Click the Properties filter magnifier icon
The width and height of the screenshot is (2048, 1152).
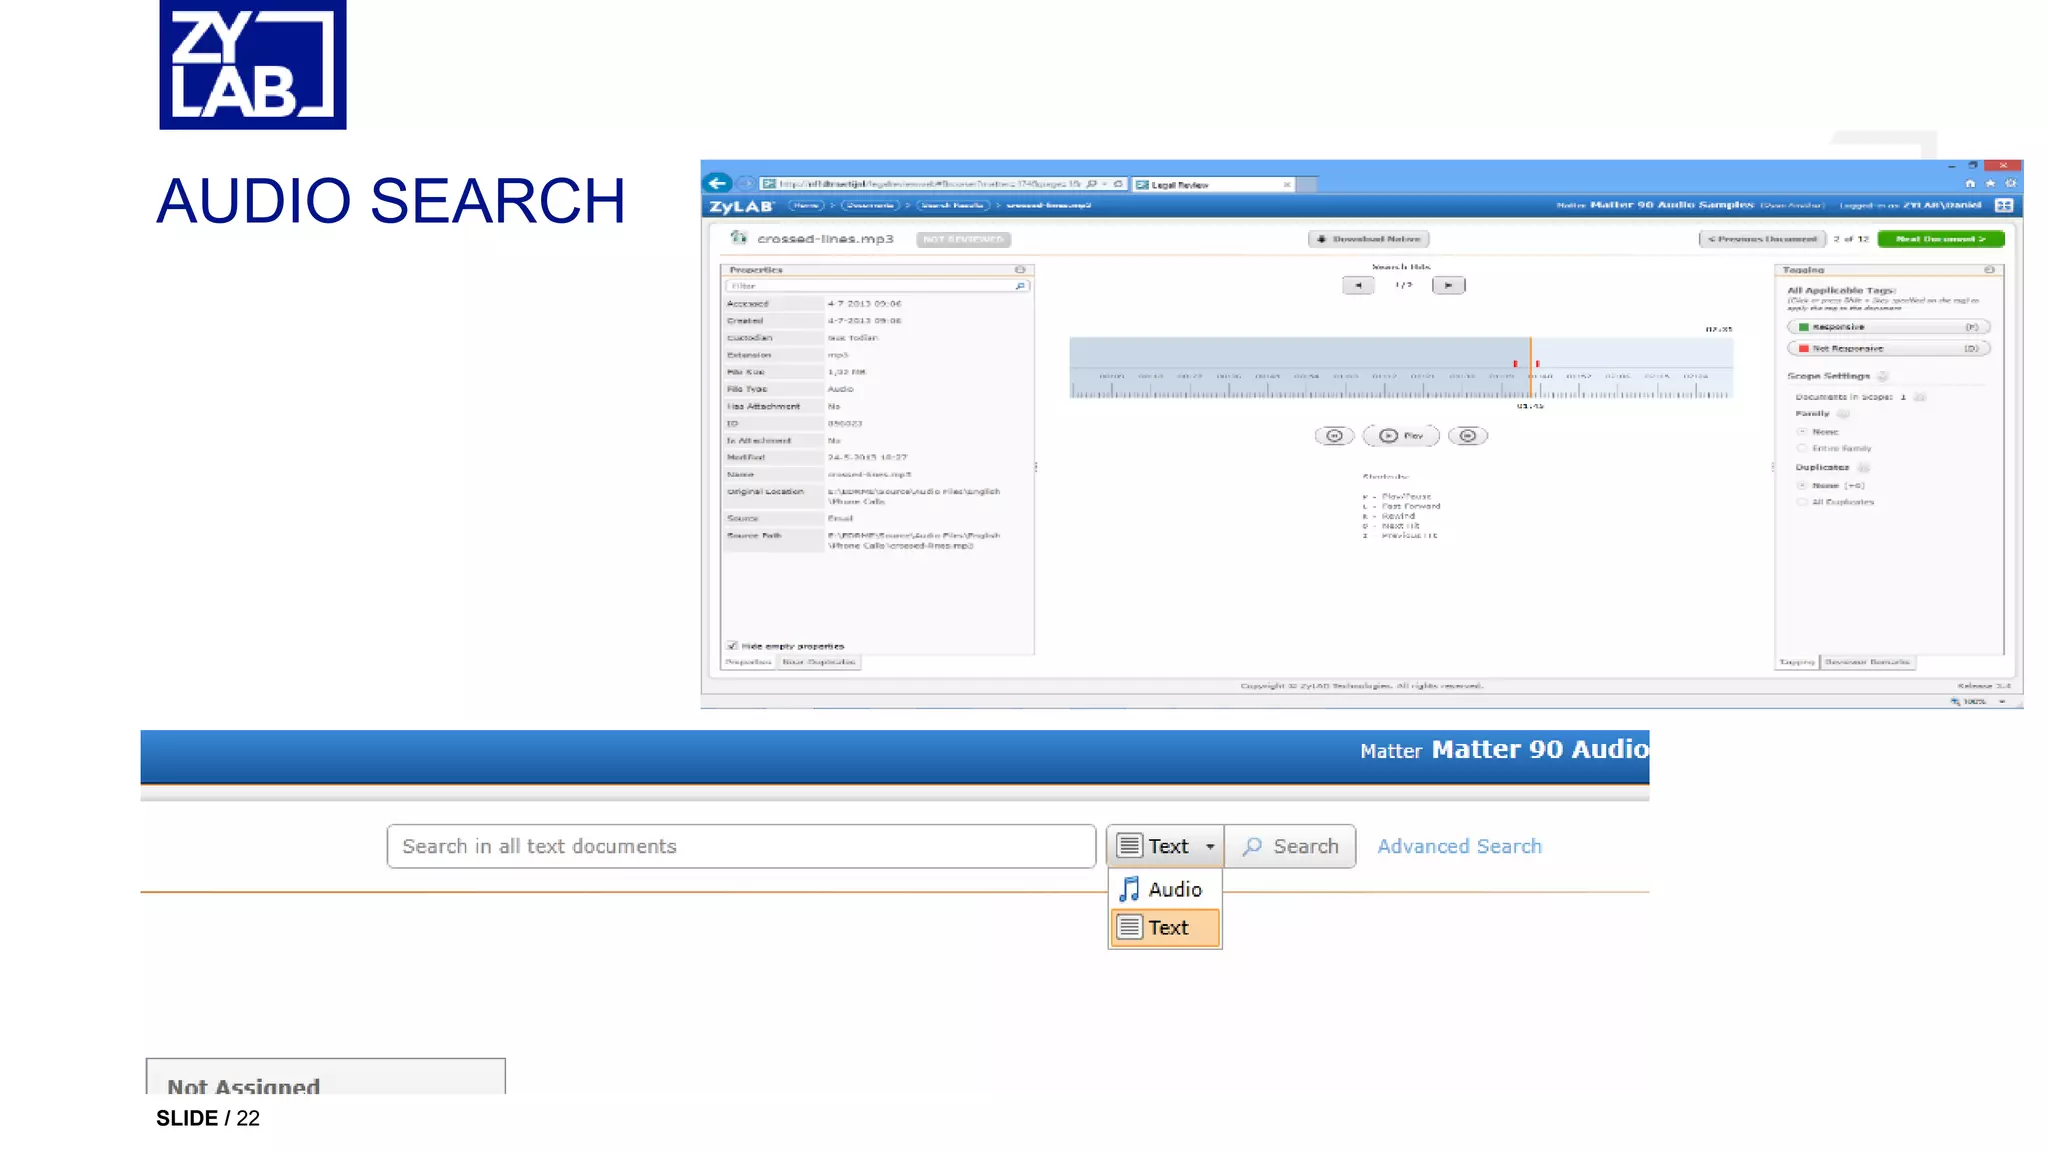click(x=1020, y=286)
